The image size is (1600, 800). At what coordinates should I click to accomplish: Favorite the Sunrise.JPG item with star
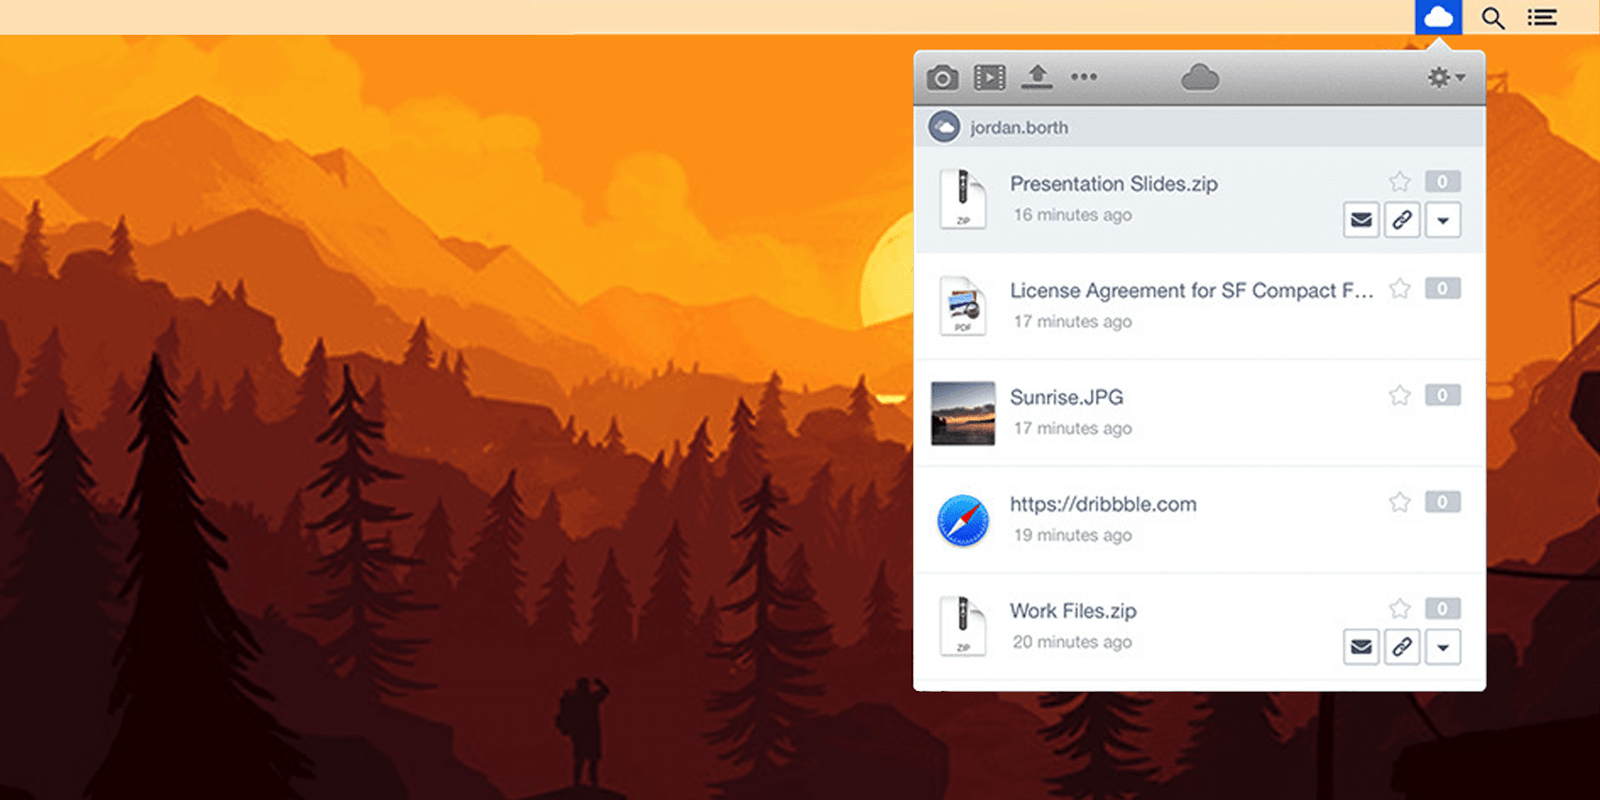tap(1399, 396)
